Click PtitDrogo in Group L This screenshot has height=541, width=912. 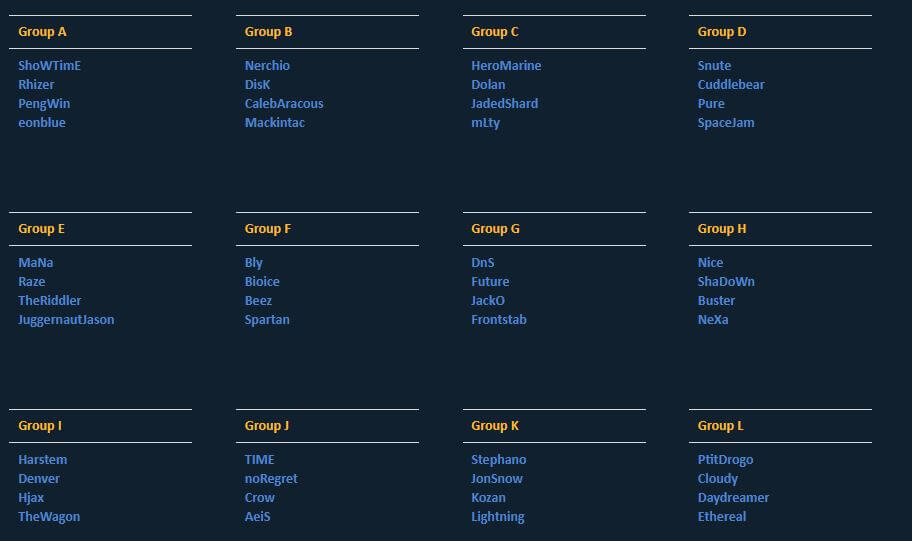(725, 460)
